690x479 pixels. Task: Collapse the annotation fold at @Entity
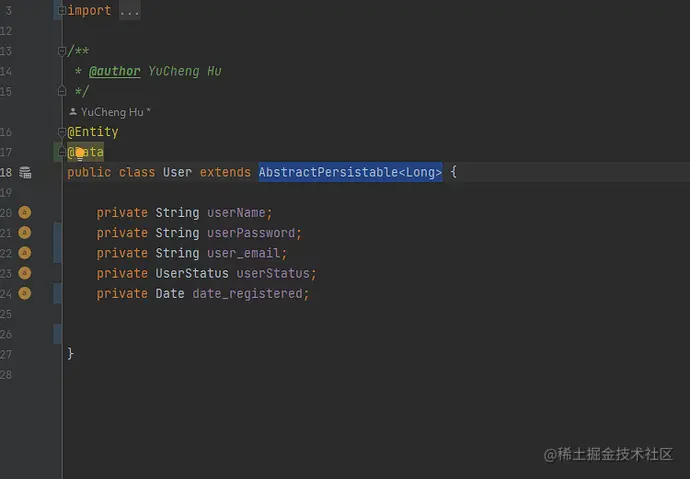(62, 132)
